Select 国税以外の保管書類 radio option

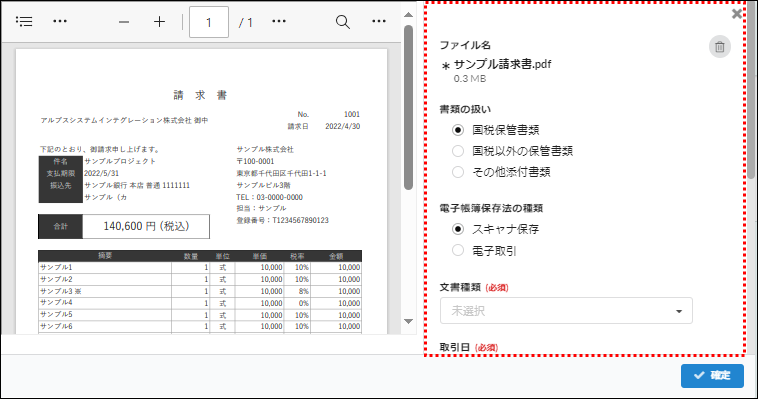pos(457,151)
